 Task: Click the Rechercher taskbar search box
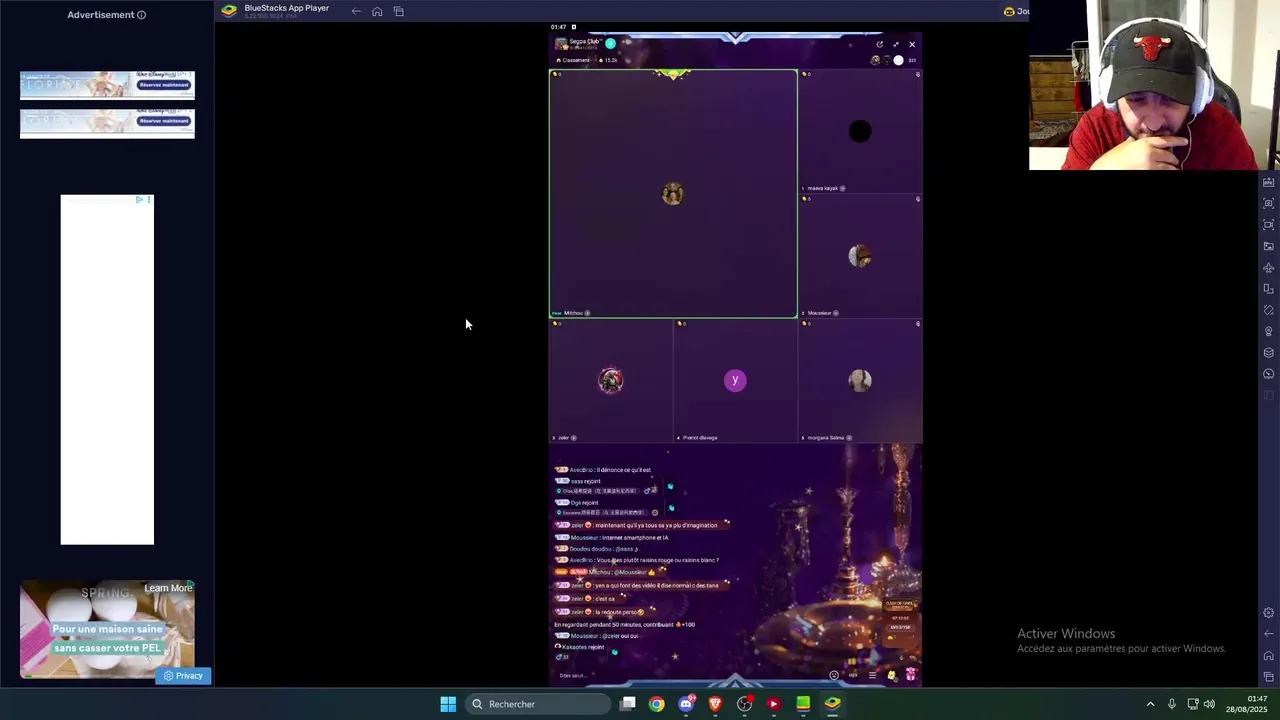(539, 704)
